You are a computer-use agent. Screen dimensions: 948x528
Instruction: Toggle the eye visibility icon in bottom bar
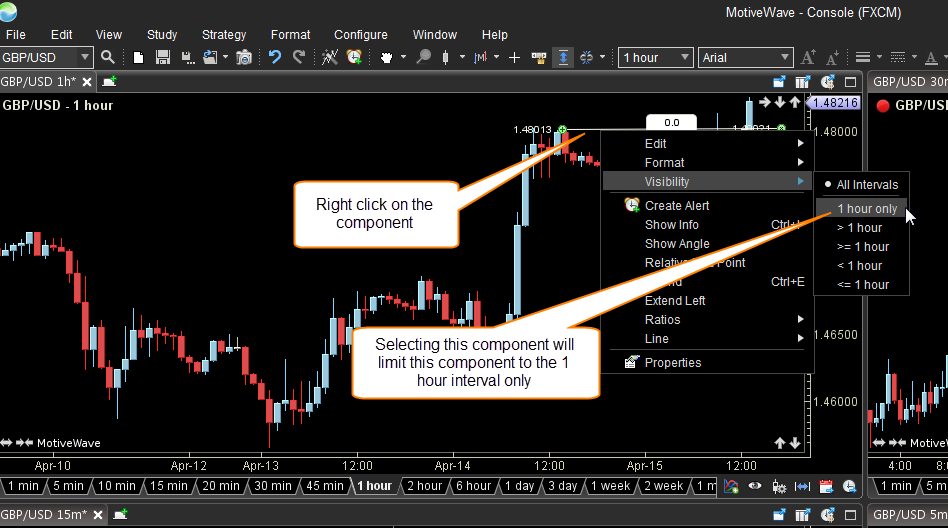click(x=755, y=486)
